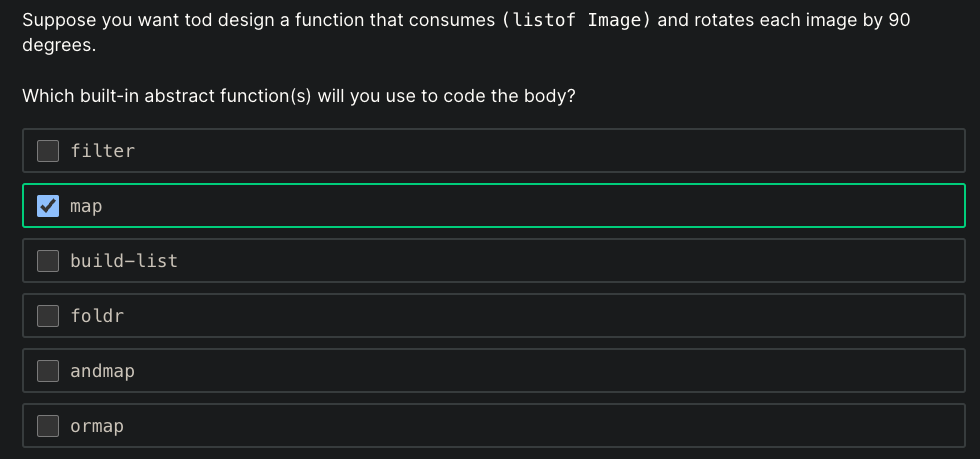Click the 'build-list' option label text
This screenshot has width=980, height=459.
coord(123,261)
